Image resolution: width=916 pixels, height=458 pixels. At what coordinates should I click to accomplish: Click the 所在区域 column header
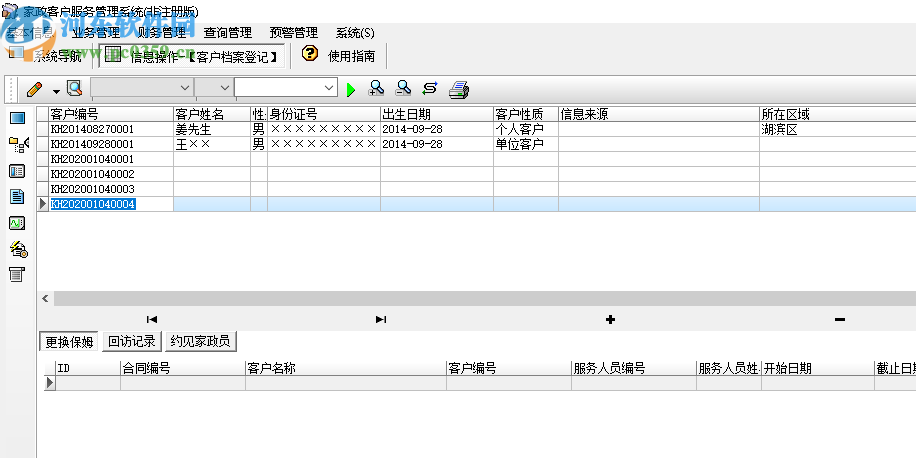coord(838,113)
